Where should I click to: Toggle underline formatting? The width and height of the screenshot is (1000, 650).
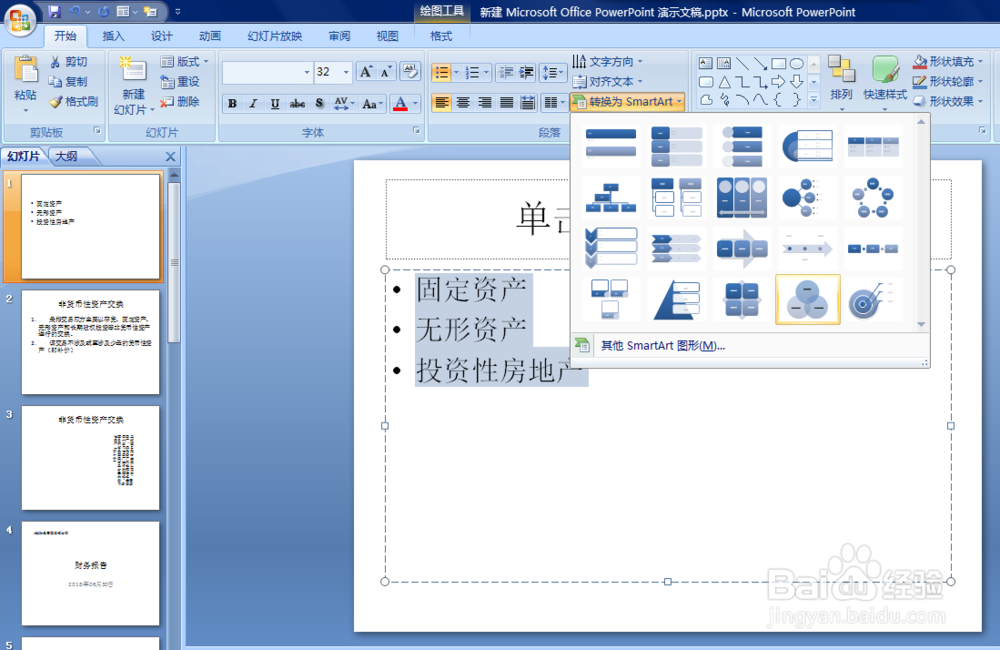tap(275, 103)
